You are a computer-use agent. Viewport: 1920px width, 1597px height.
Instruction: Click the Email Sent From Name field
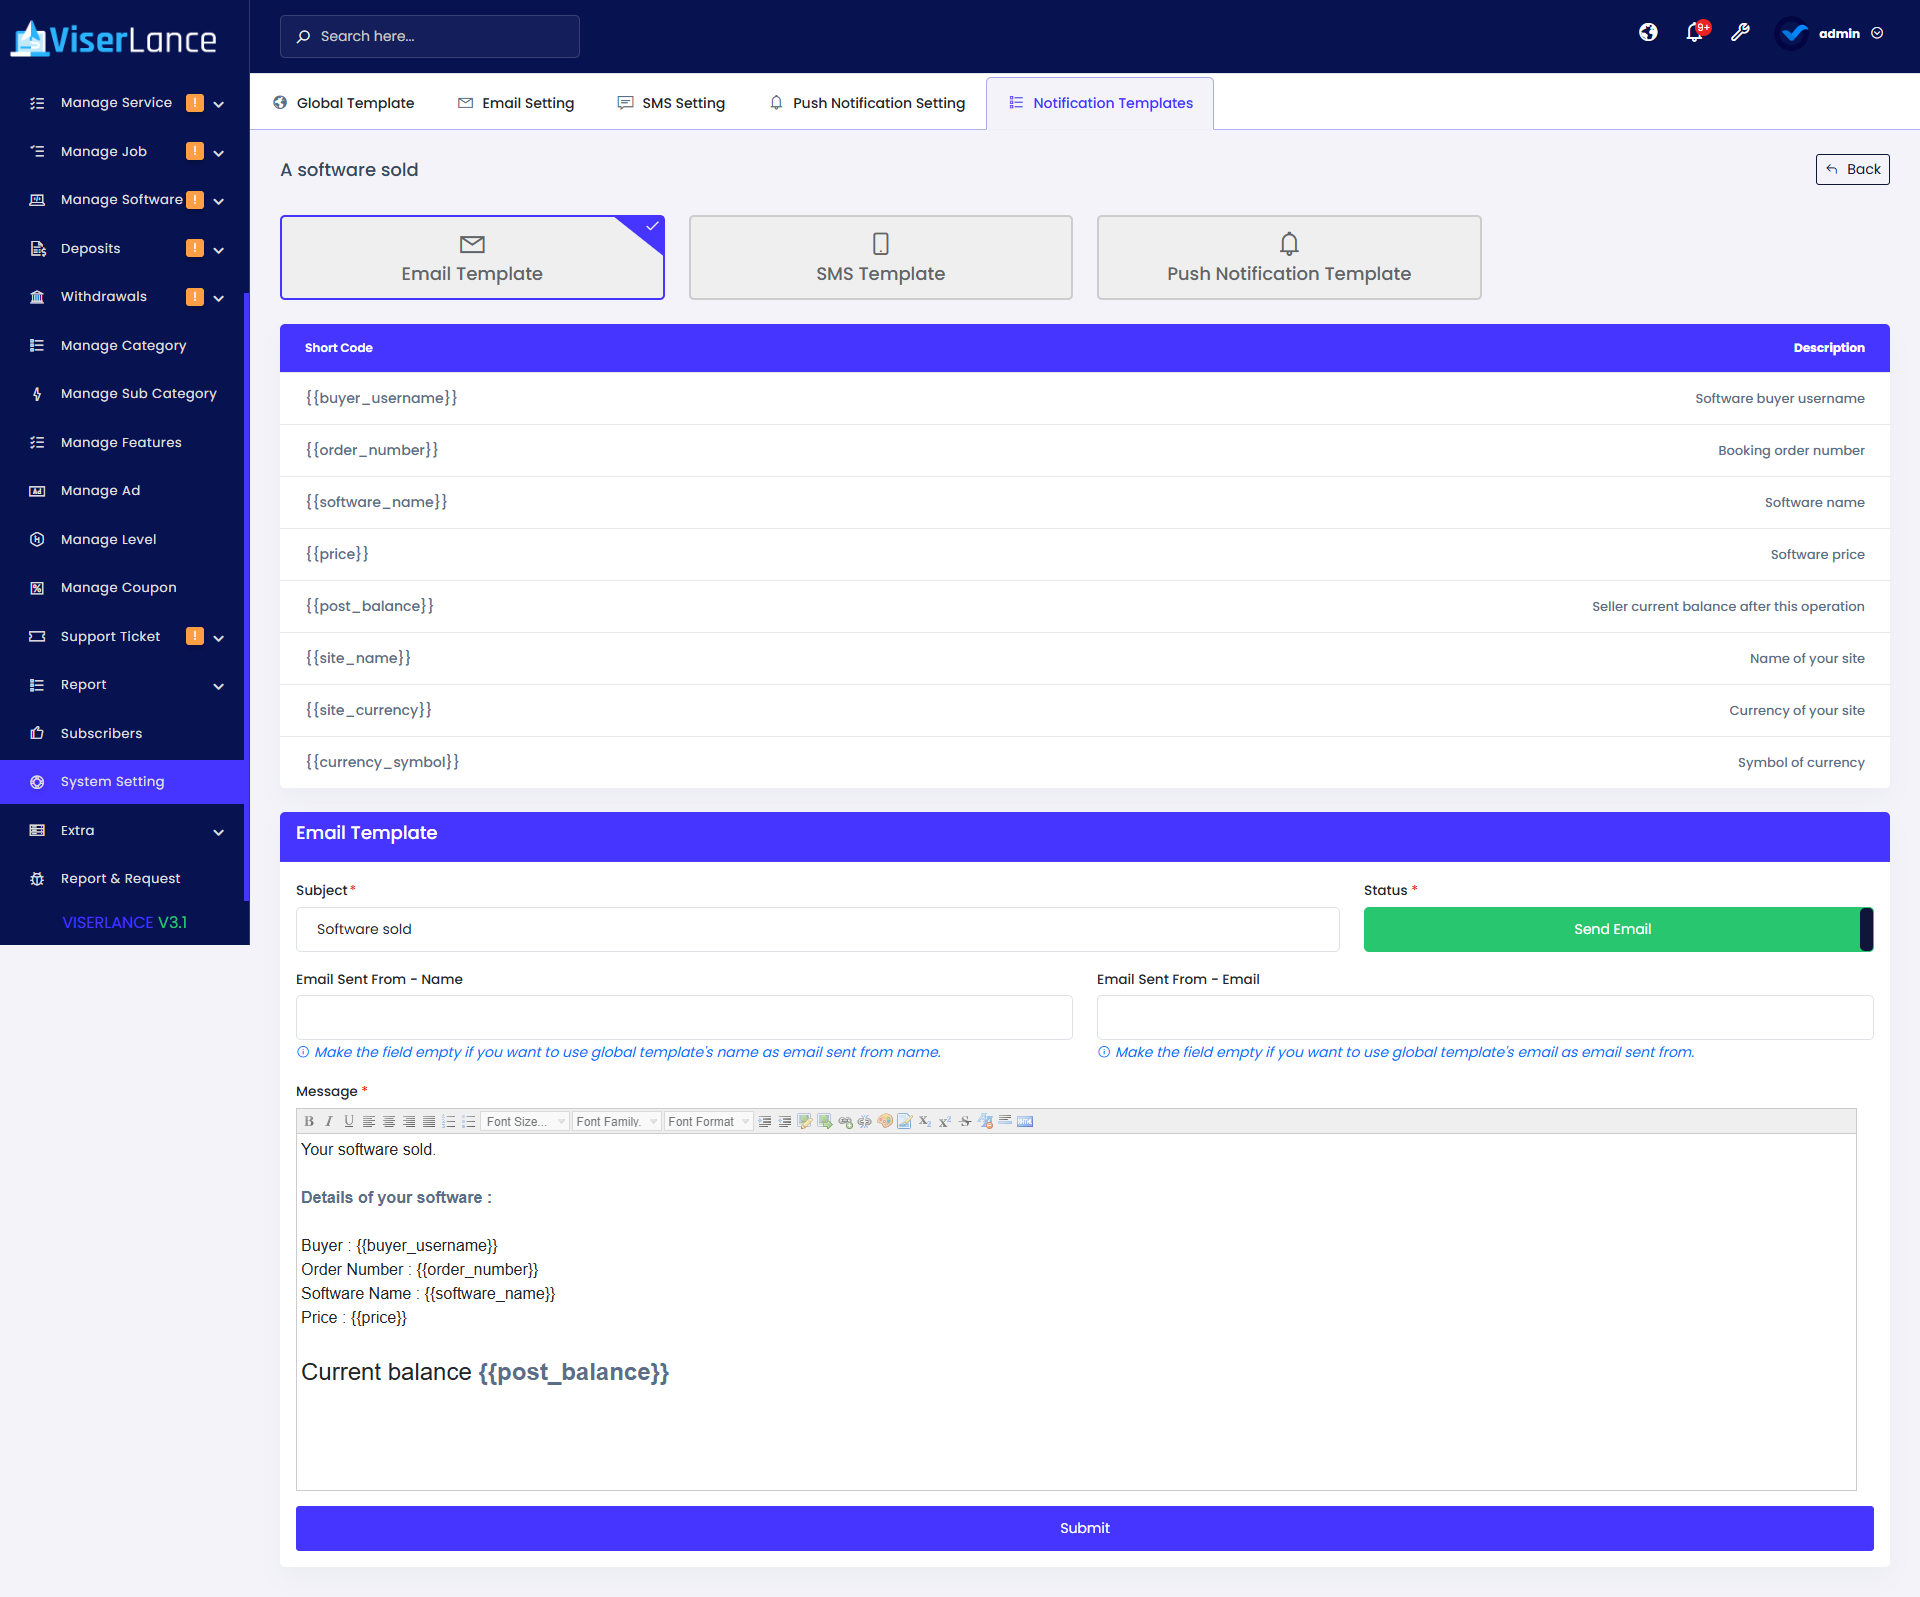(x=684, y=1017)
